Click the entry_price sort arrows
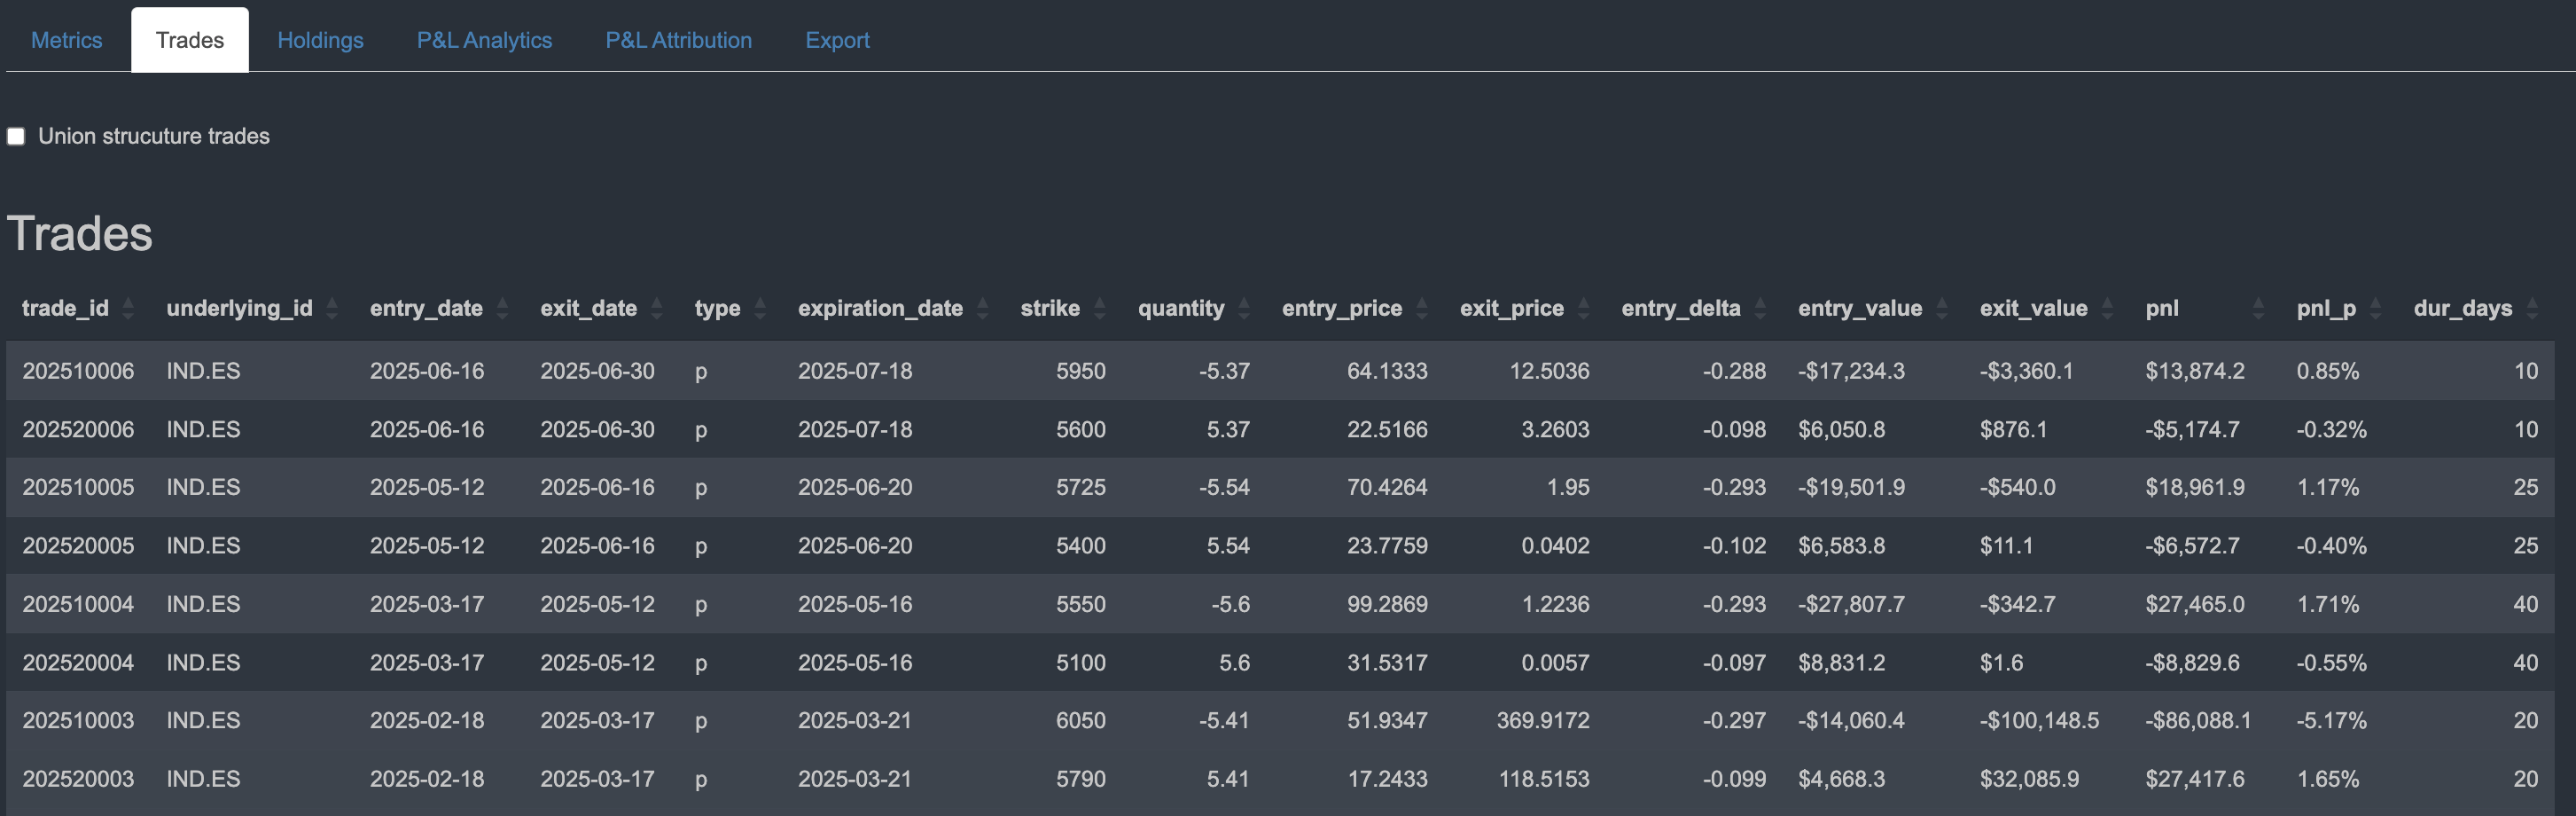 [x=1422, y=309]
